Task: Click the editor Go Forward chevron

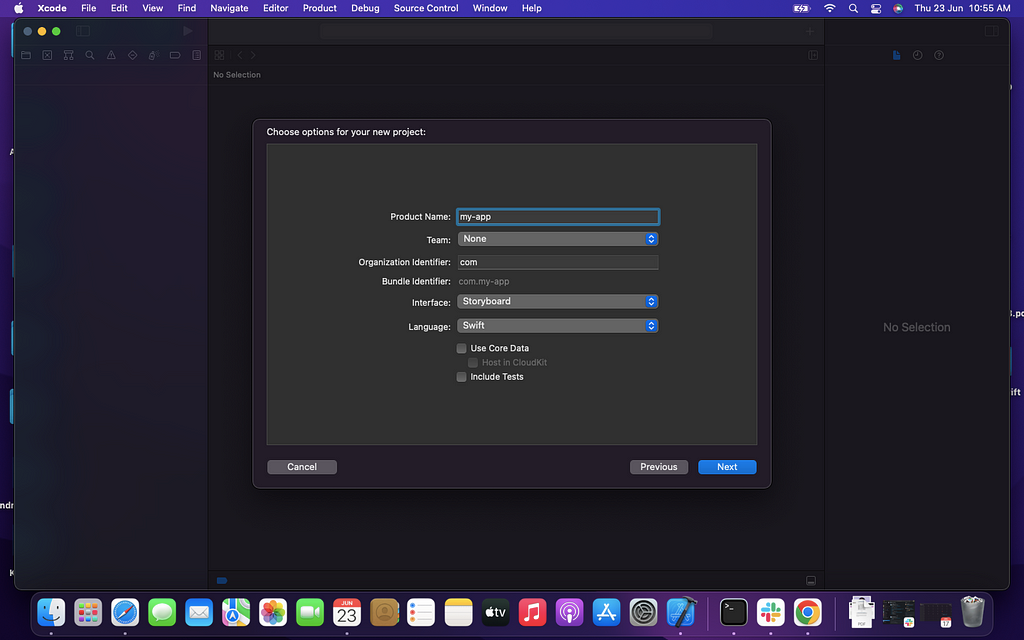Action: tap(253, 56)
